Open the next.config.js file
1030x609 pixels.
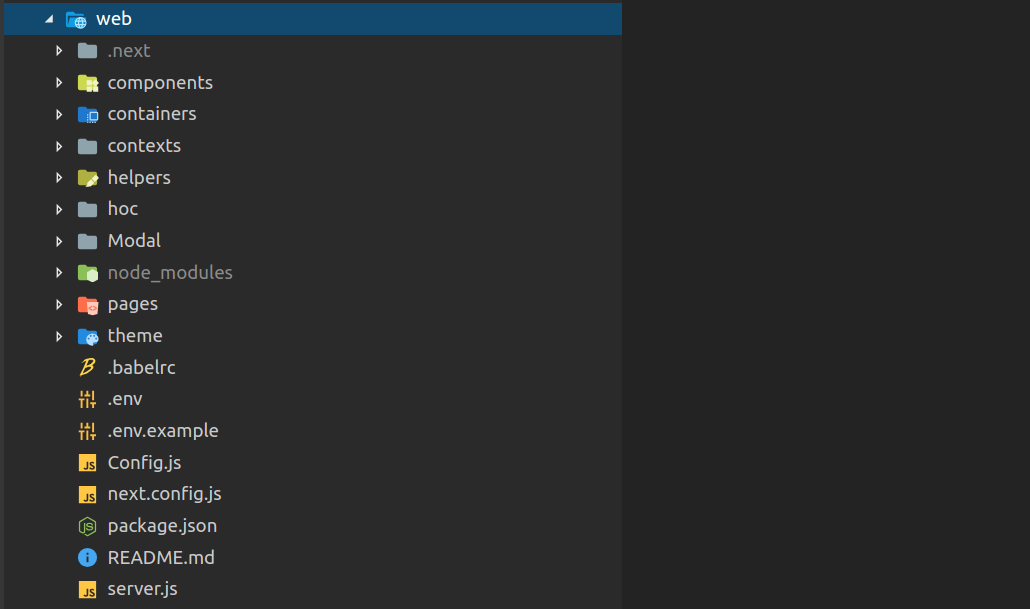tap(164, 494)
